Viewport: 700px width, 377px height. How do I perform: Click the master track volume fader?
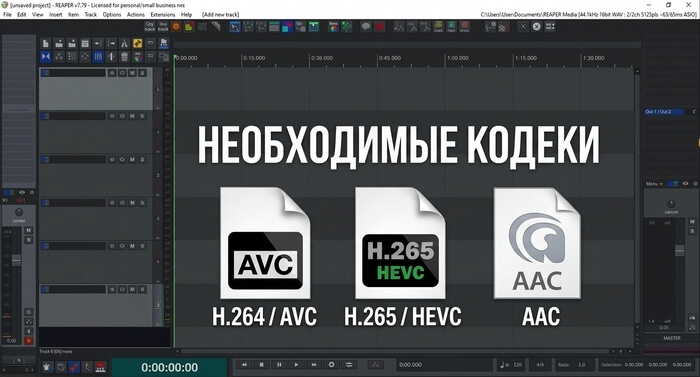(x=679, y=251)
